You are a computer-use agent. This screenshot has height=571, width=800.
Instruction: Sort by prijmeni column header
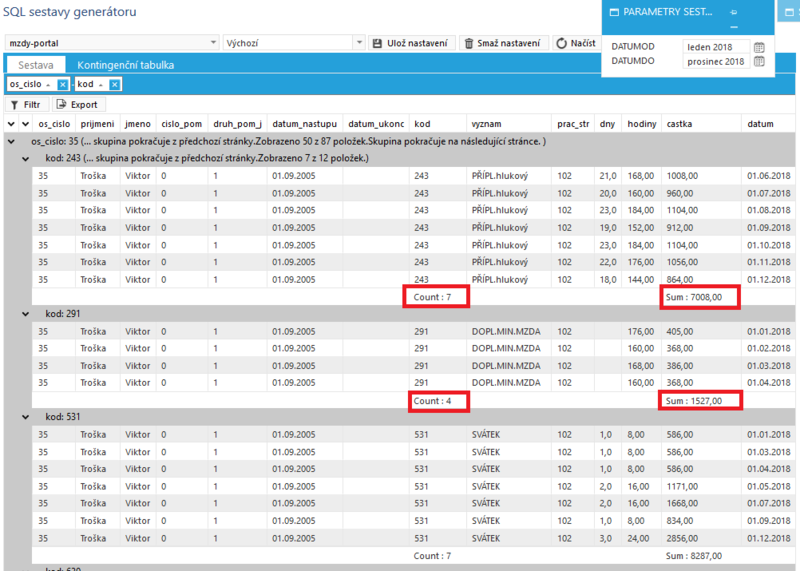(97, 123)
